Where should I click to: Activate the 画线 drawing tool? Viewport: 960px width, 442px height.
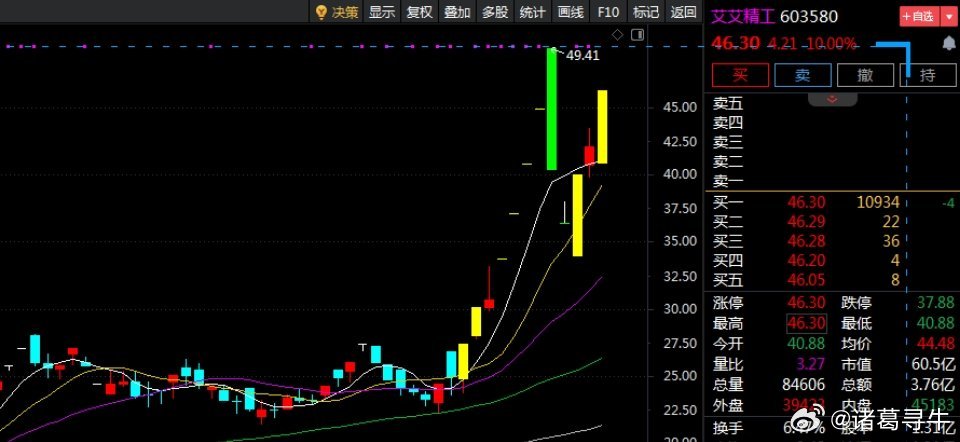[571, 12]
